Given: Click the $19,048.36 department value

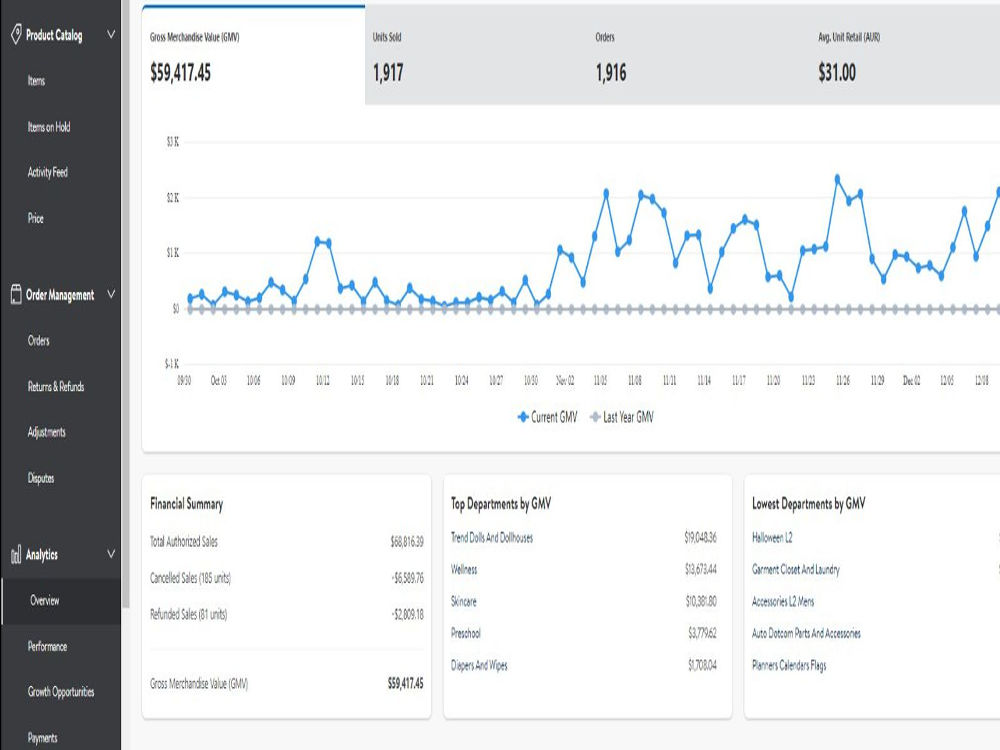Looking at the screenshot, I should 700,538.
